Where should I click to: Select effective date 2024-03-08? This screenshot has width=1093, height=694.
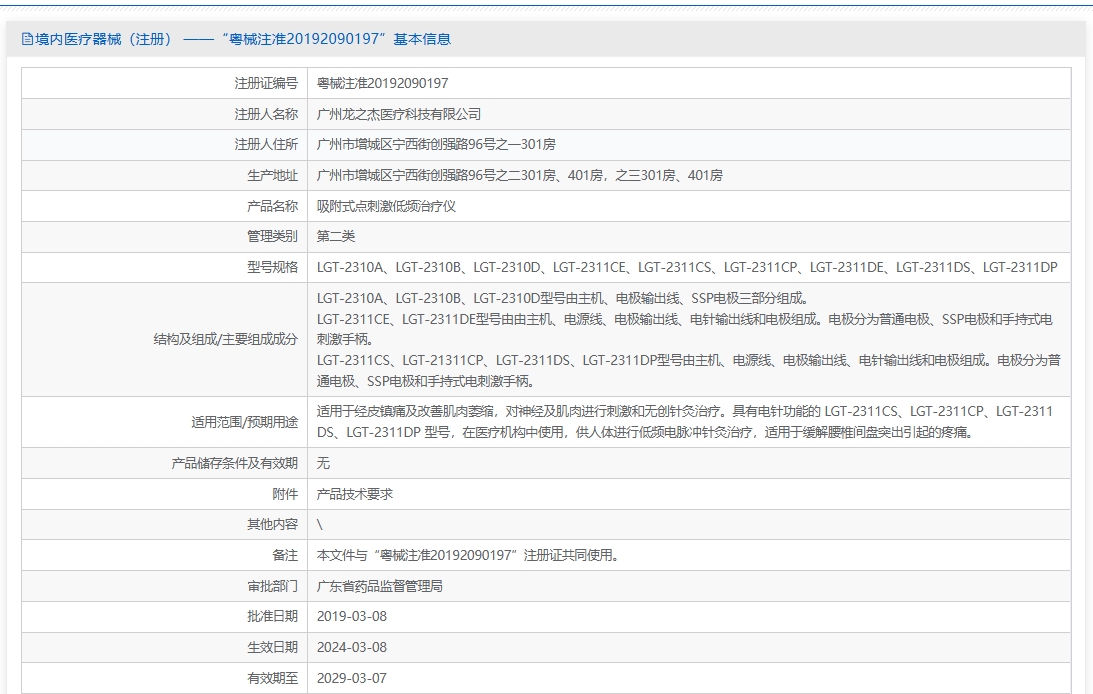[x=351, y=647]
